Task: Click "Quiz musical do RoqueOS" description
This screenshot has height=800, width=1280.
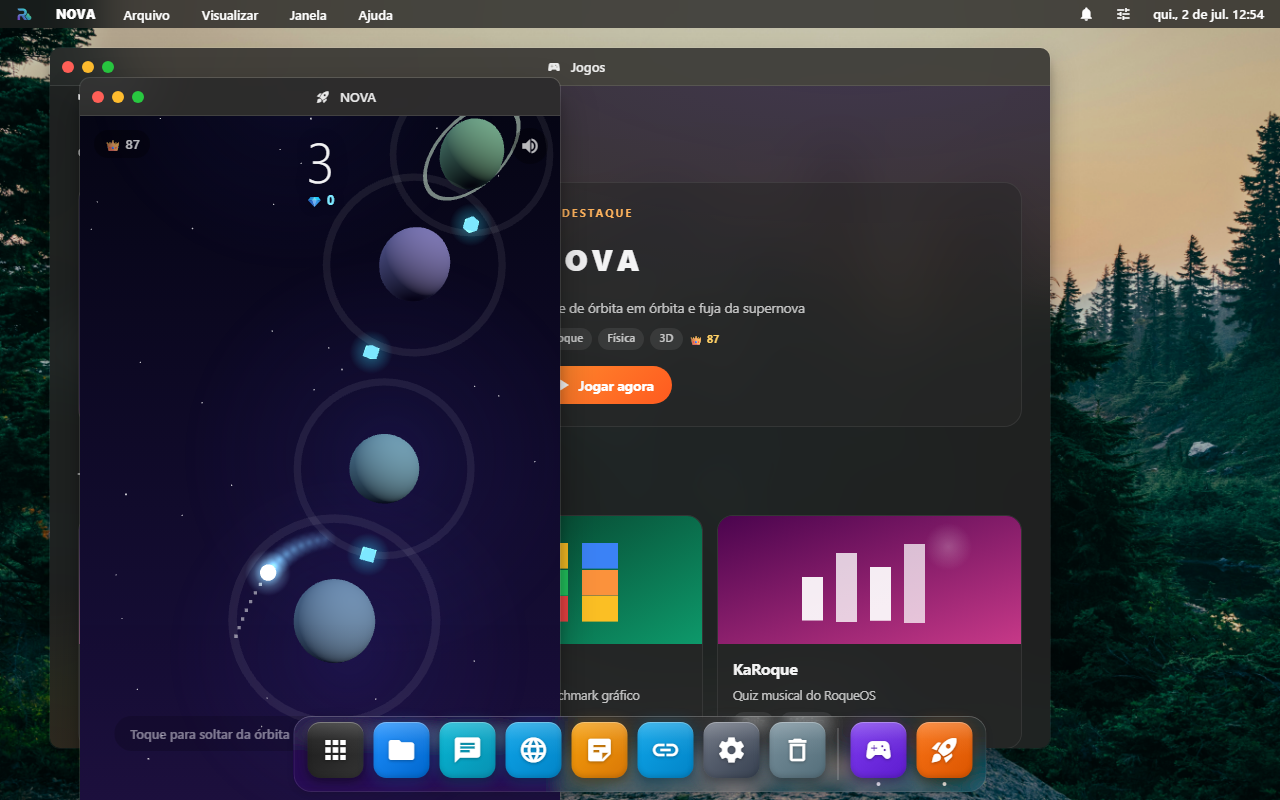Action: tap(804, 695)
